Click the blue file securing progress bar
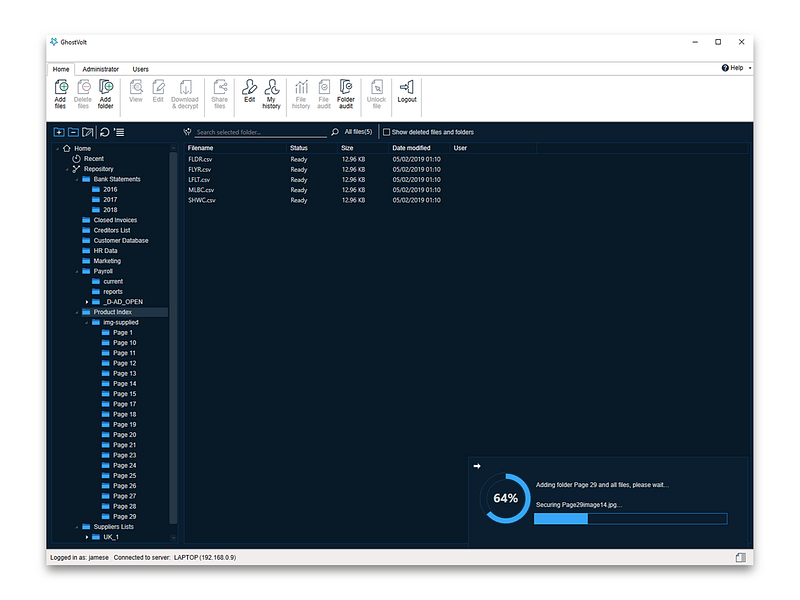This screenshot has height=600, width=800. coord(631,519)
